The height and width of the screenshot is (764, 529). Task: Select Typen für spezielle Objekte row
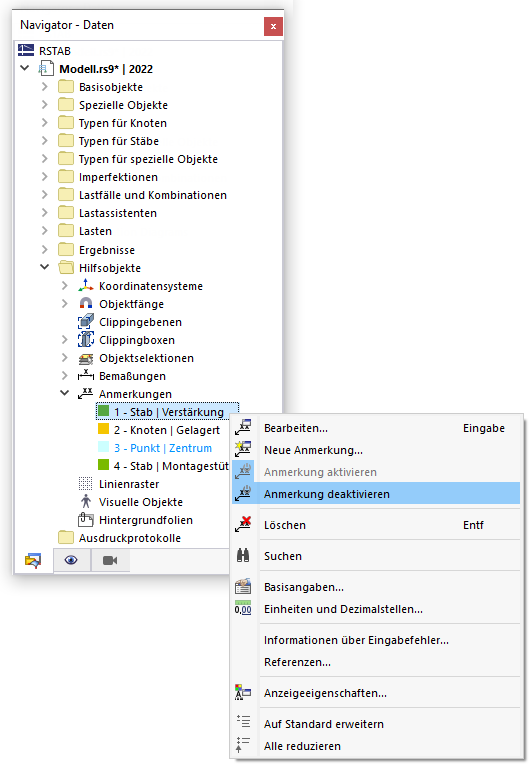pos(148,159)
